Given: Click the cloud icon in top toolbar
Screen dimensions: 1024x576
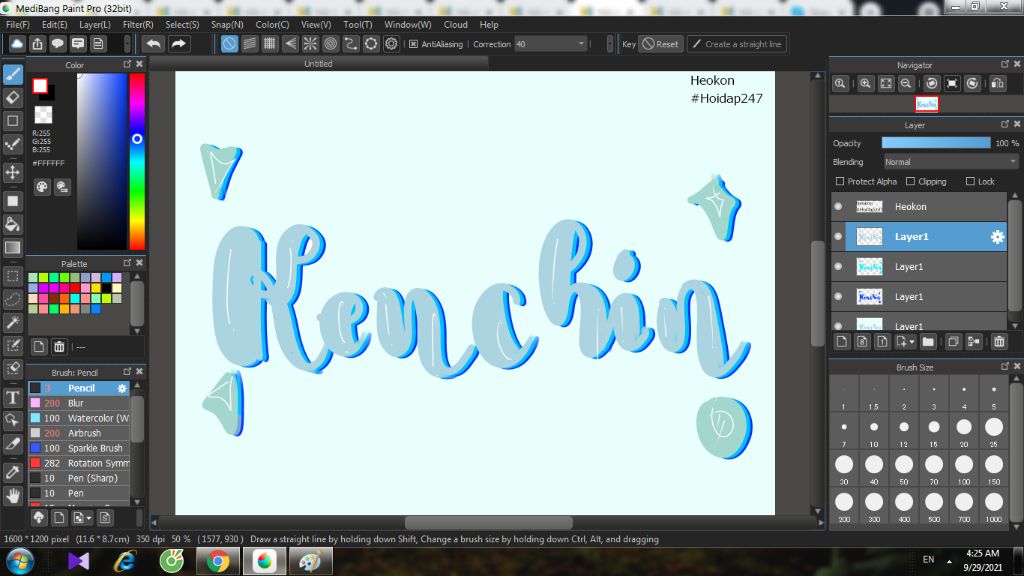Looking at the screenshot, I should (x=17, y=44).
